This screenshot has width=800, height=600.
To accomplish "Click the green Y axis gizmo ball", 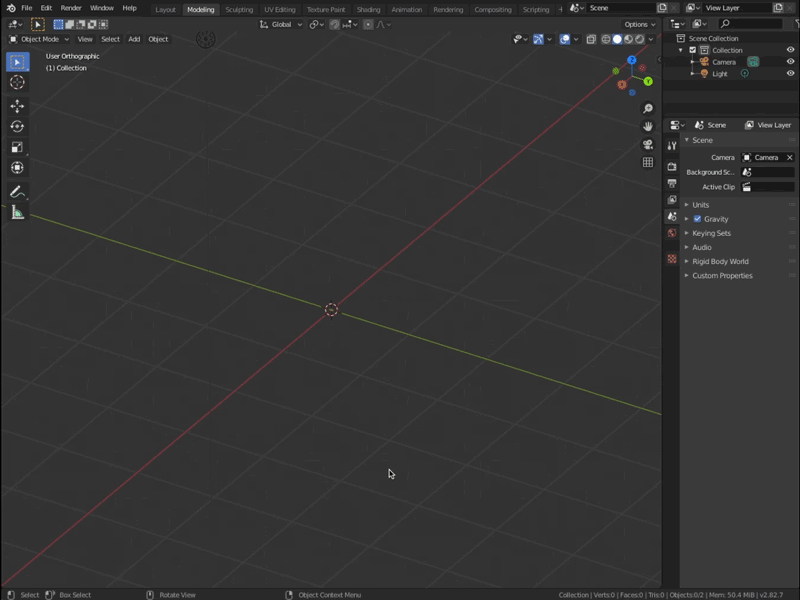I will (648, 81).
